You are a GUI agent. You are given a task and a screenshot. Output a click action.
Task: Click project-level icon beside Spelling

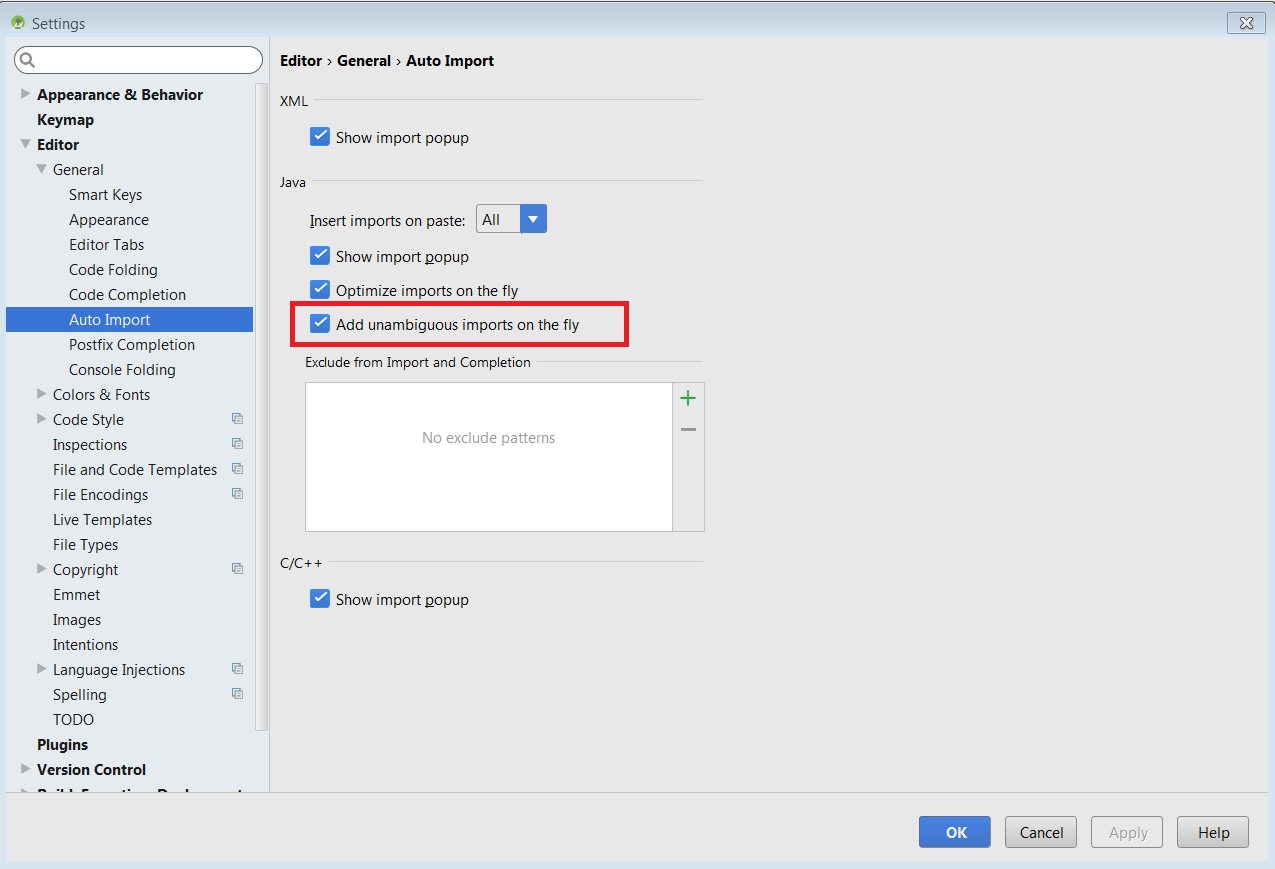coord(237,694)
